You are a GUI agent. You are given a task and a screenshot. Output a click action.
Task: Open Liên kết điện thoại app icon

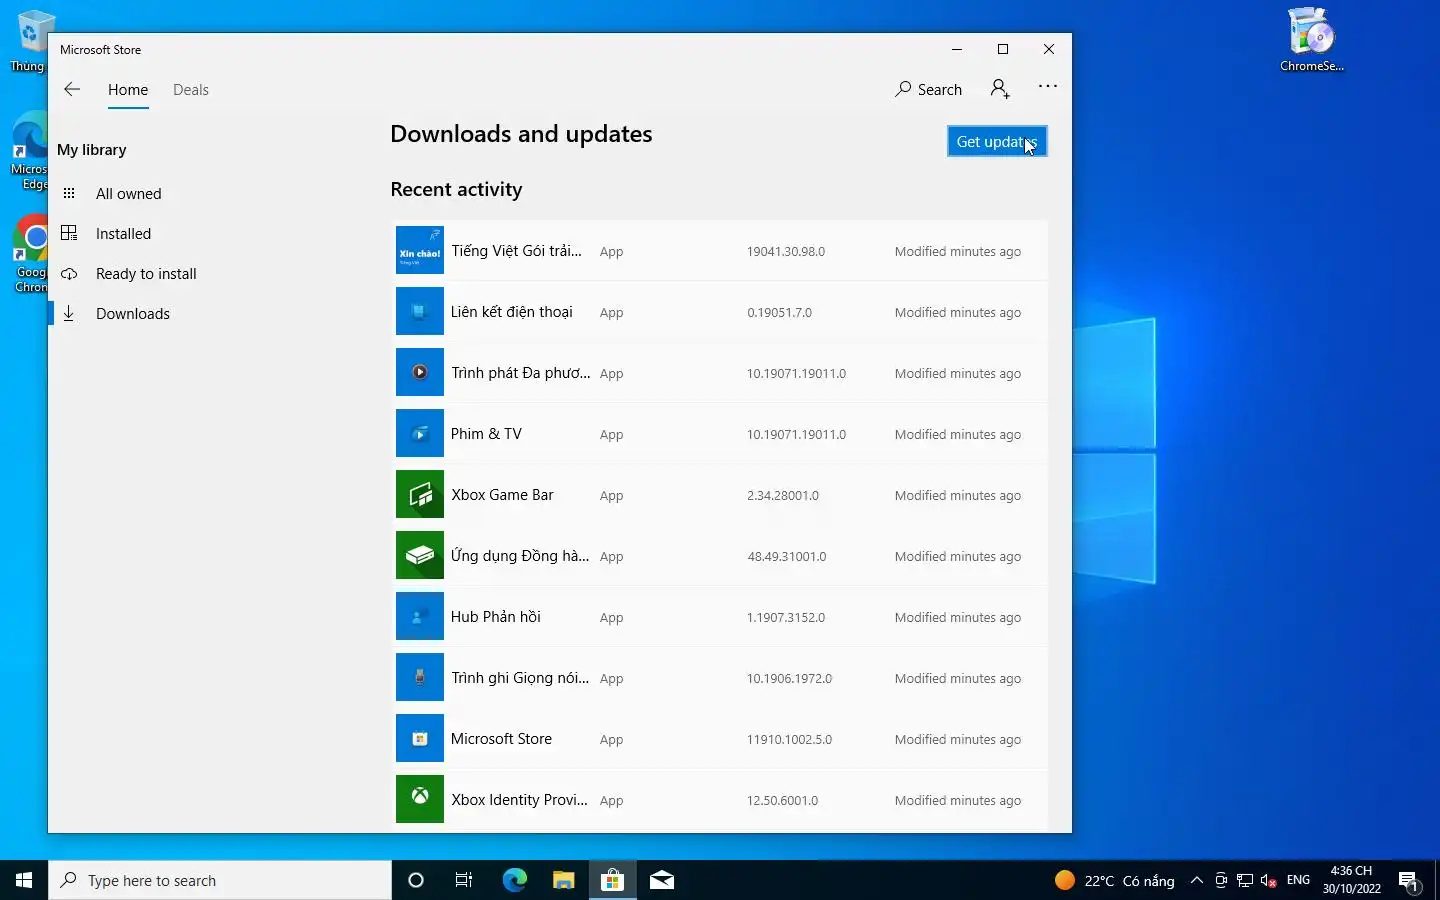point(420,311)
